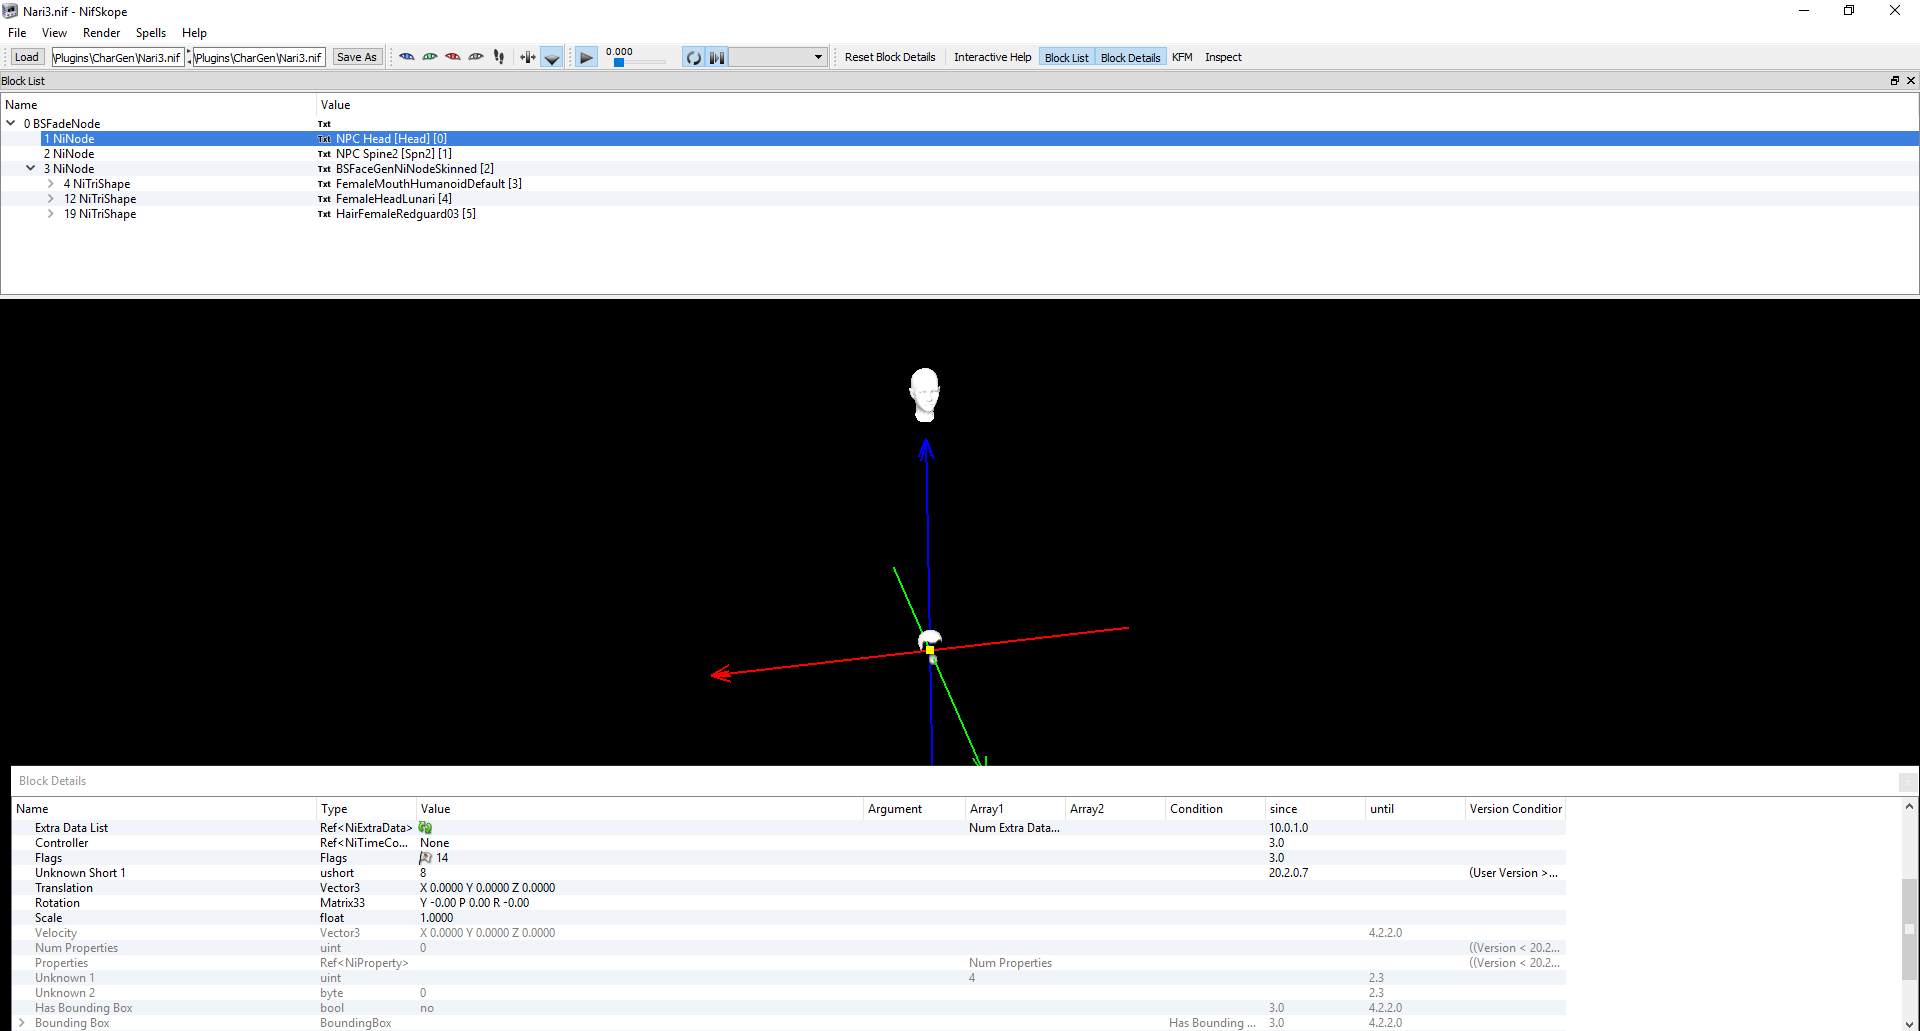Open the animation selection combo box
The height and width of the screenshot is (1031, 1920).
click(x=778, y=57)
